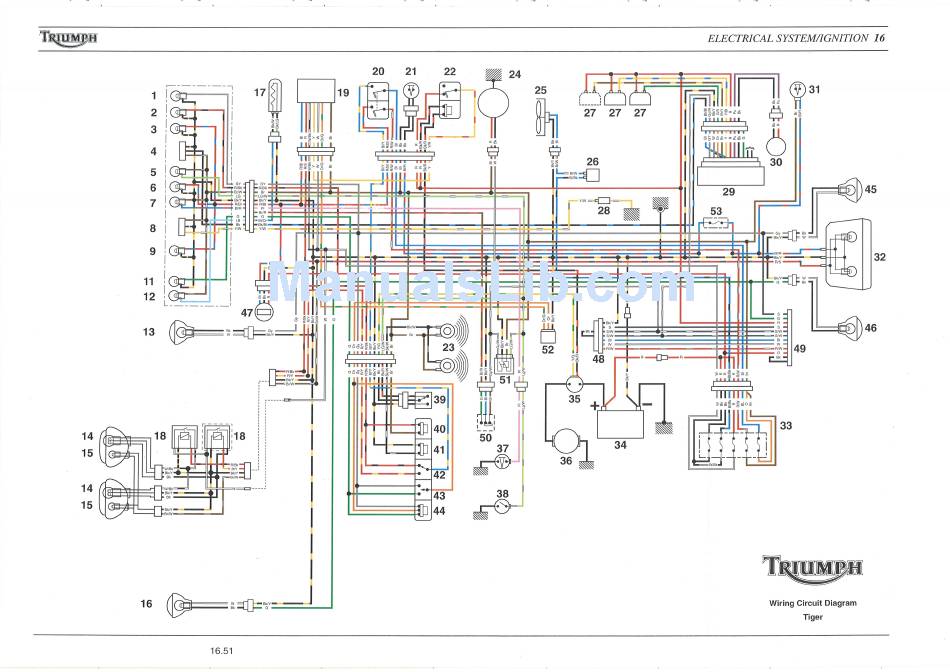Select the instrument bulb label "5"
This screenshot has height=672, width=950.
click(154, 172)
